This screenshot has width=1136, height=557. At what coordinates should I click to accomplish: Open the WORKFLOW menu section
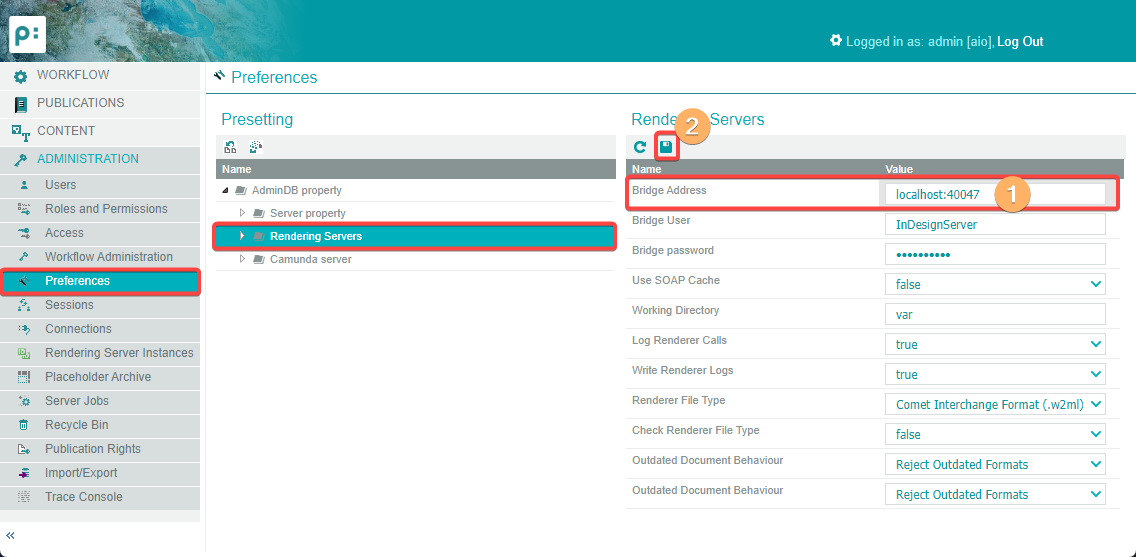(x=73, y=75)
